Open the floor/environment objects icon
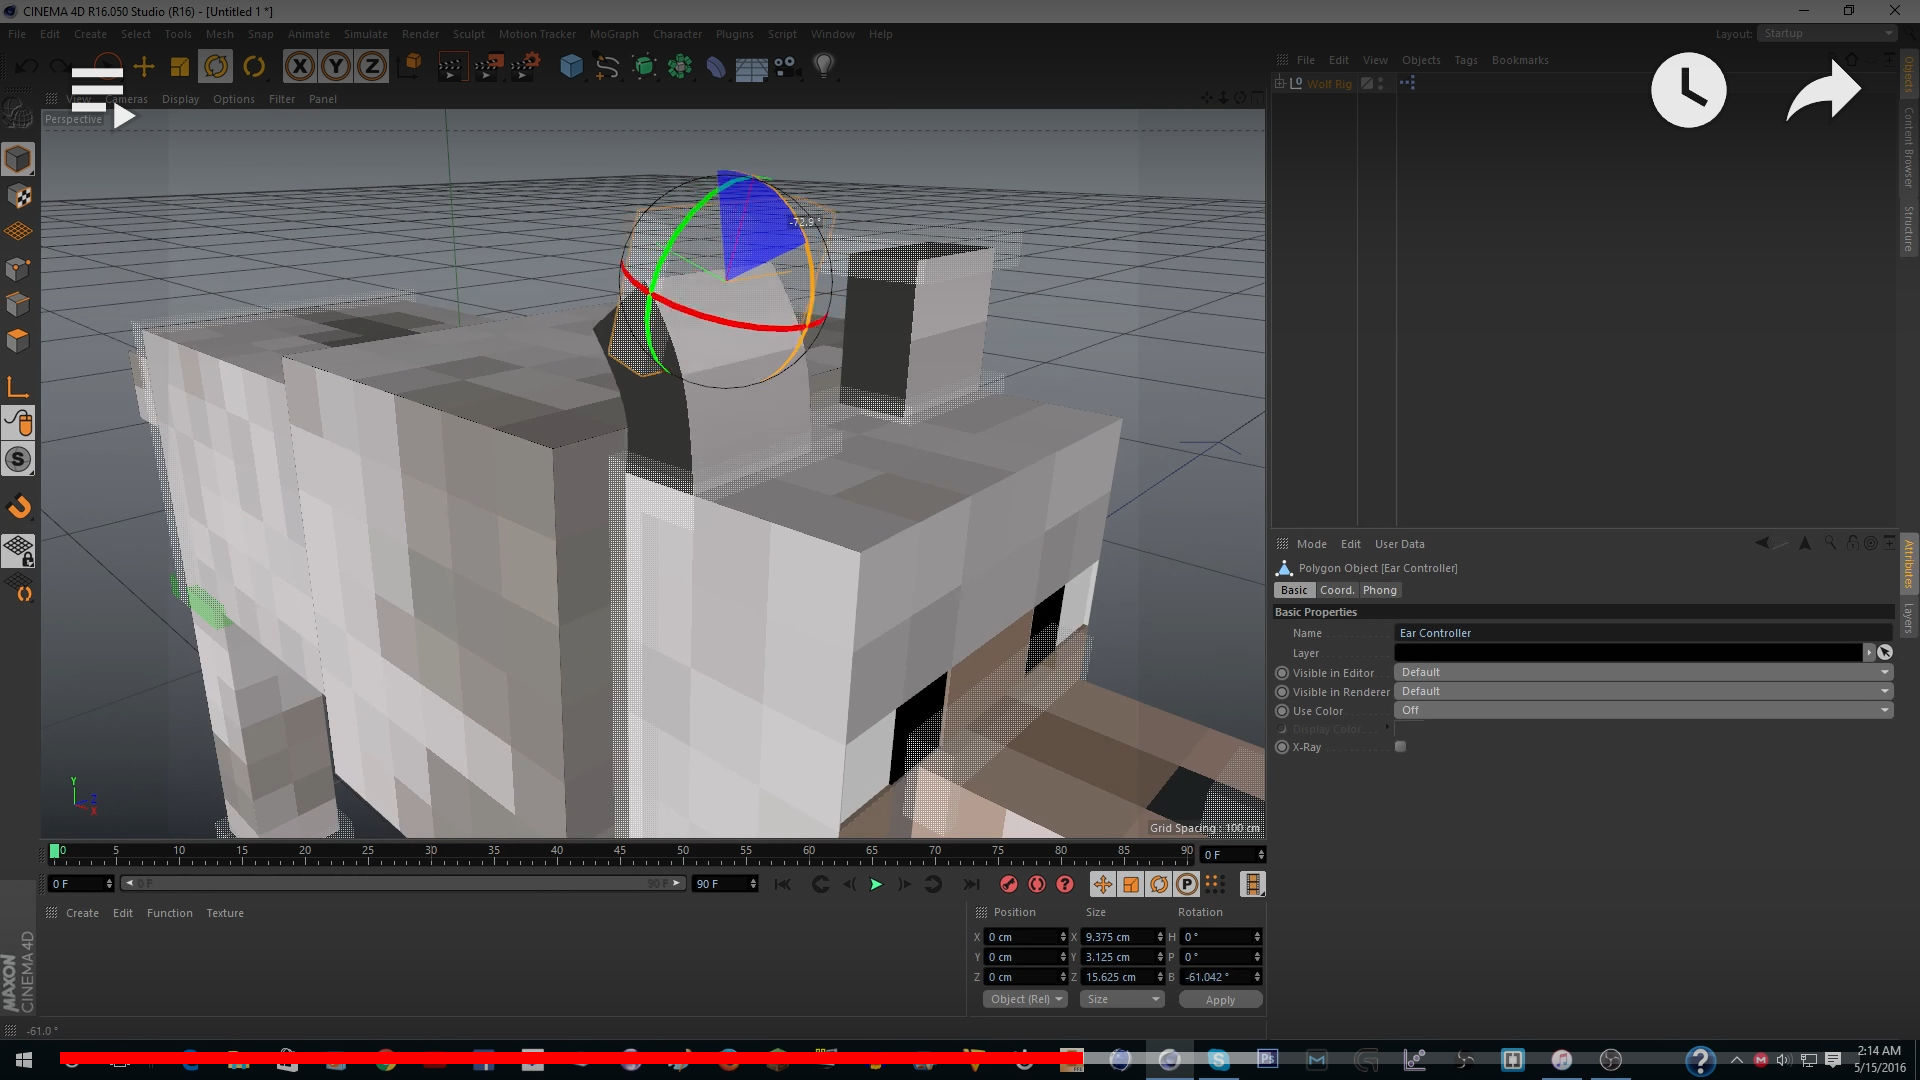The height and width of the screenshot is (1080, 1920). point(751,67)
